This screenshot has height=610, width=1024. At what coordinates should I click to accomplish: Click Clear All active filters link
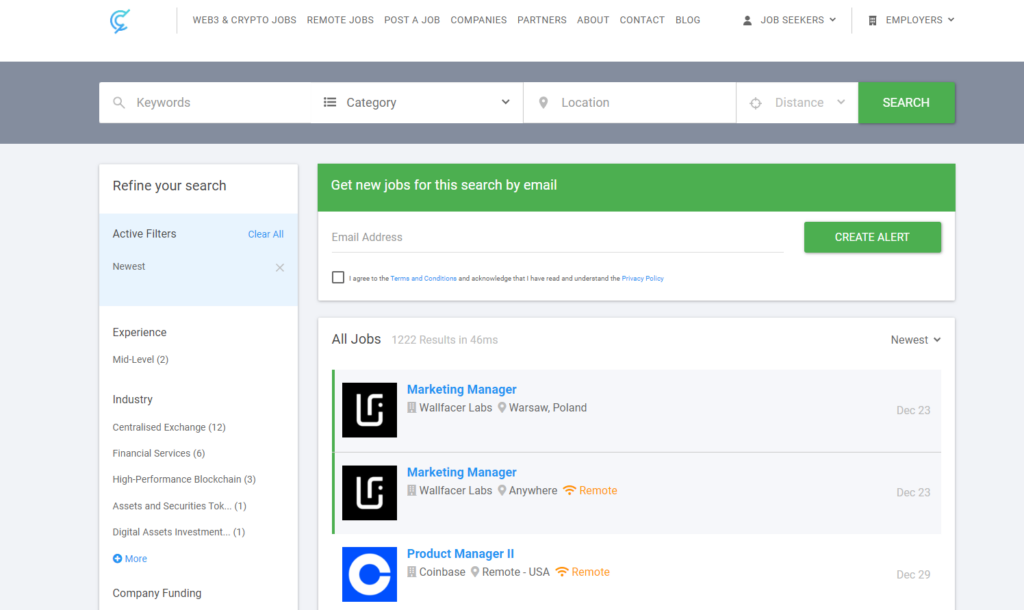click(266, 234)
